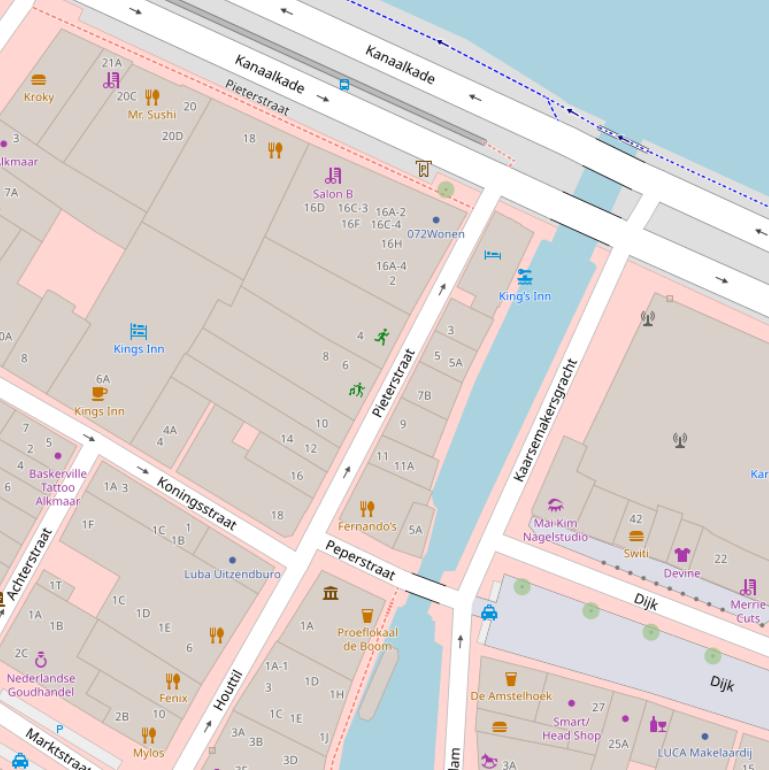Viewport: 769px width, 770px height.
Task: Click the Mylos restaurant icon
Action: pyautogui.click(x=149, y=736)
